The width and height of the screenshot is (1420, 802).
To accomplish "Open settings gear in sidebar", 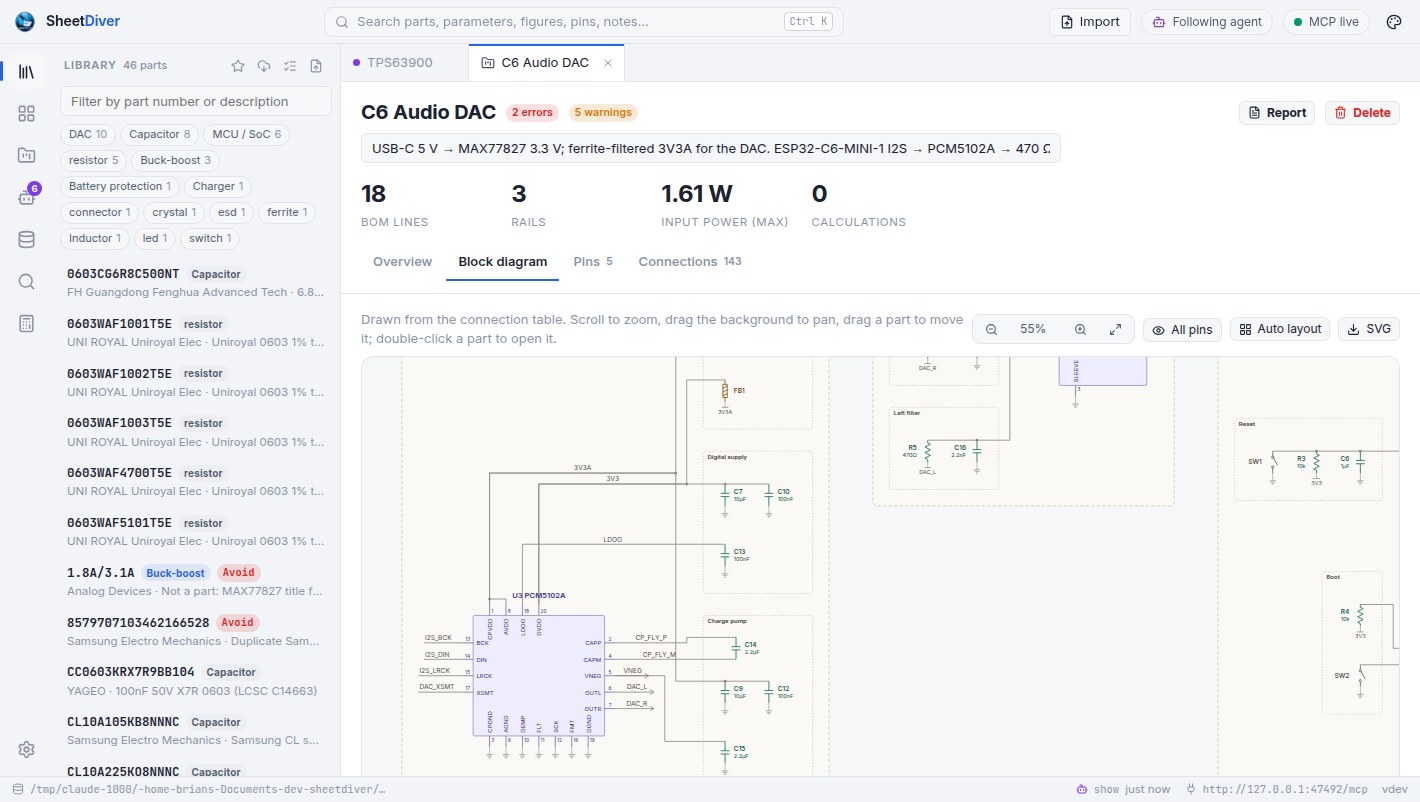I will (27, 749).
